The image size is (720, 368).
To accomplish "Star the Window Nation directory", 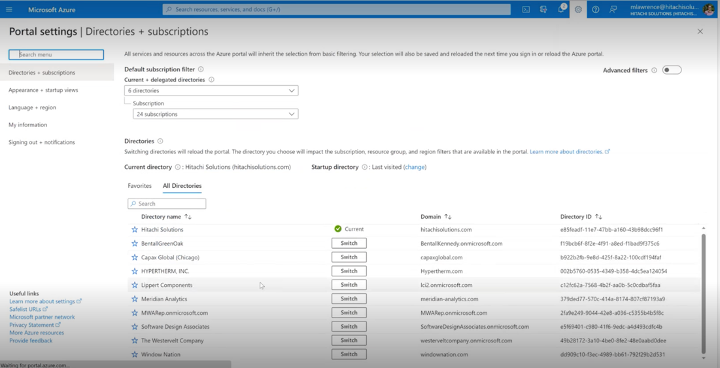I will pos(135,354).
